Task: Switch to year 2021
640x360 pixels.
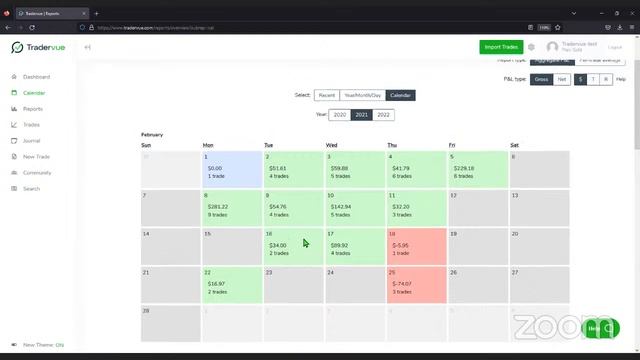Action: click(x=362, y=115)
